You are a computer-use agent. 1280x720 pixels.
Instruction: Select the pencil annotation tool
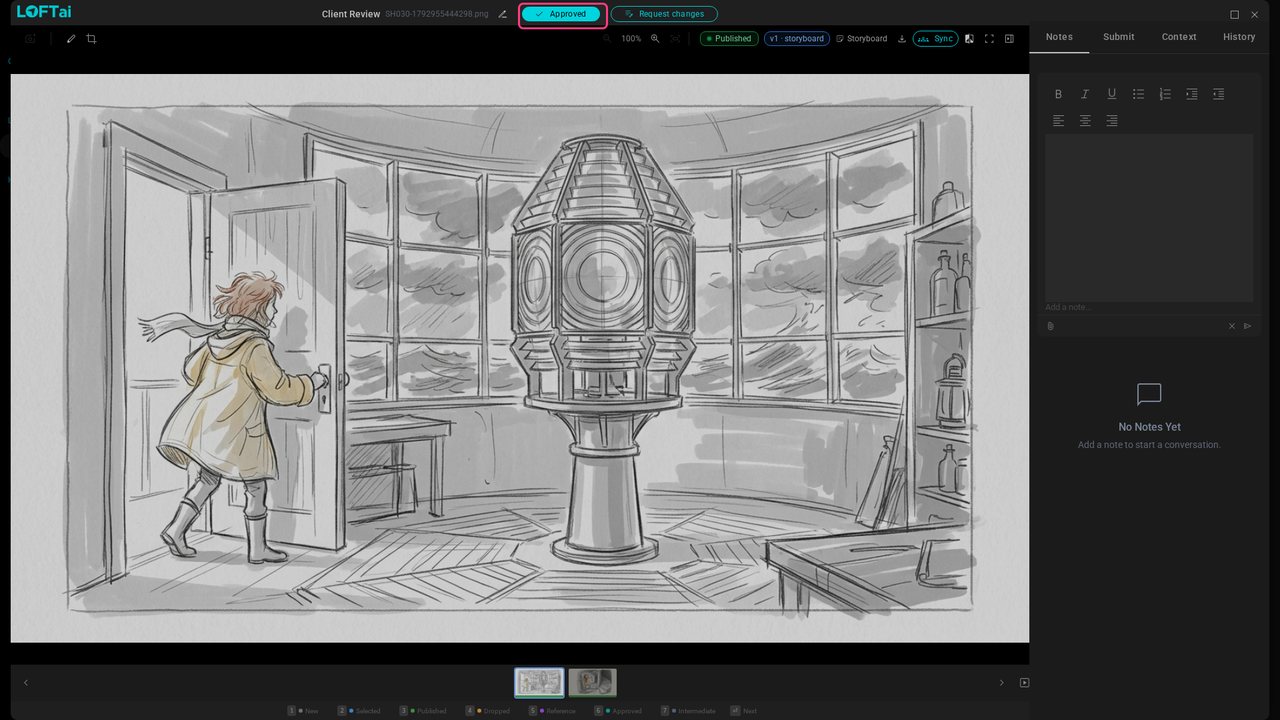(71, 39)
